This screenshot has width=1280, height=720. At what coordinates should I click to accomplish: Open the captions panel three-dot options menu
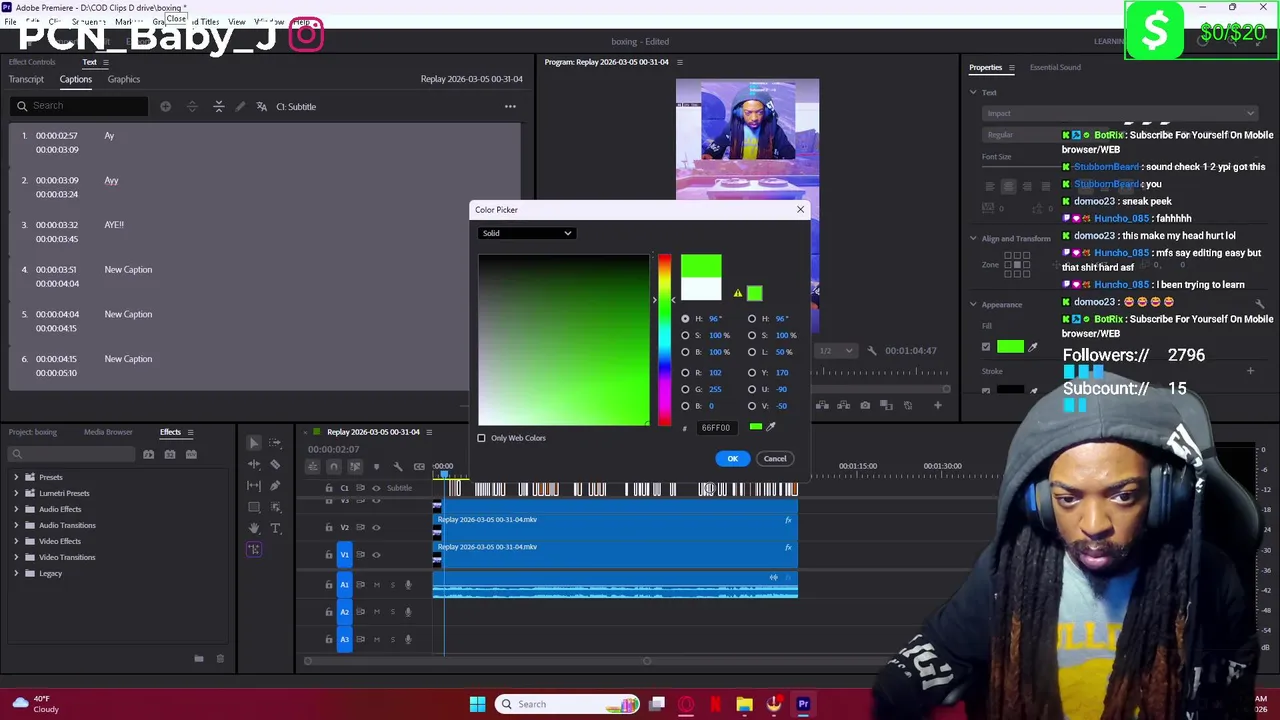click(510, 106)
